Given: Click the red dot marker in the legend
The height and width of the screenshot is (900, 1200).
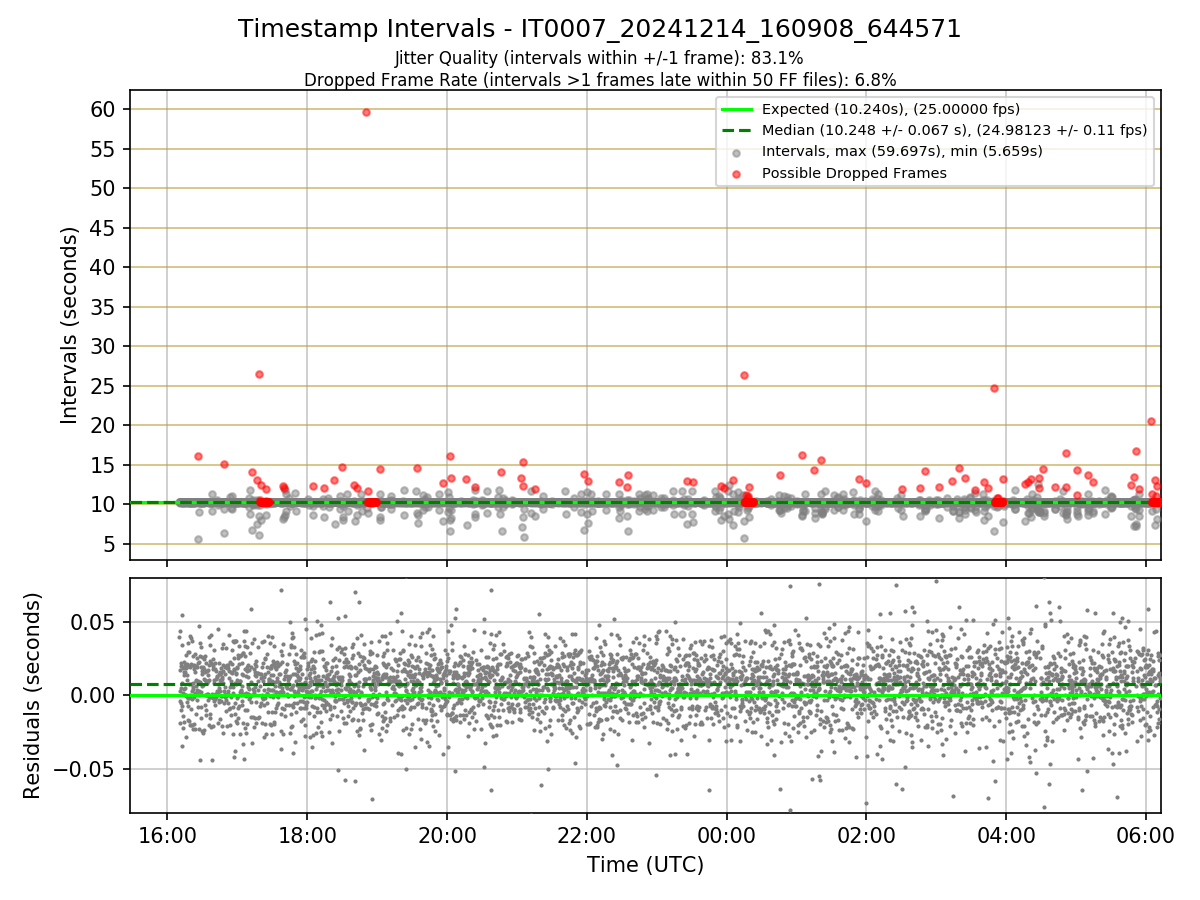Looking at the screenshot, I should pyautogui.click(x=736, y=174).
